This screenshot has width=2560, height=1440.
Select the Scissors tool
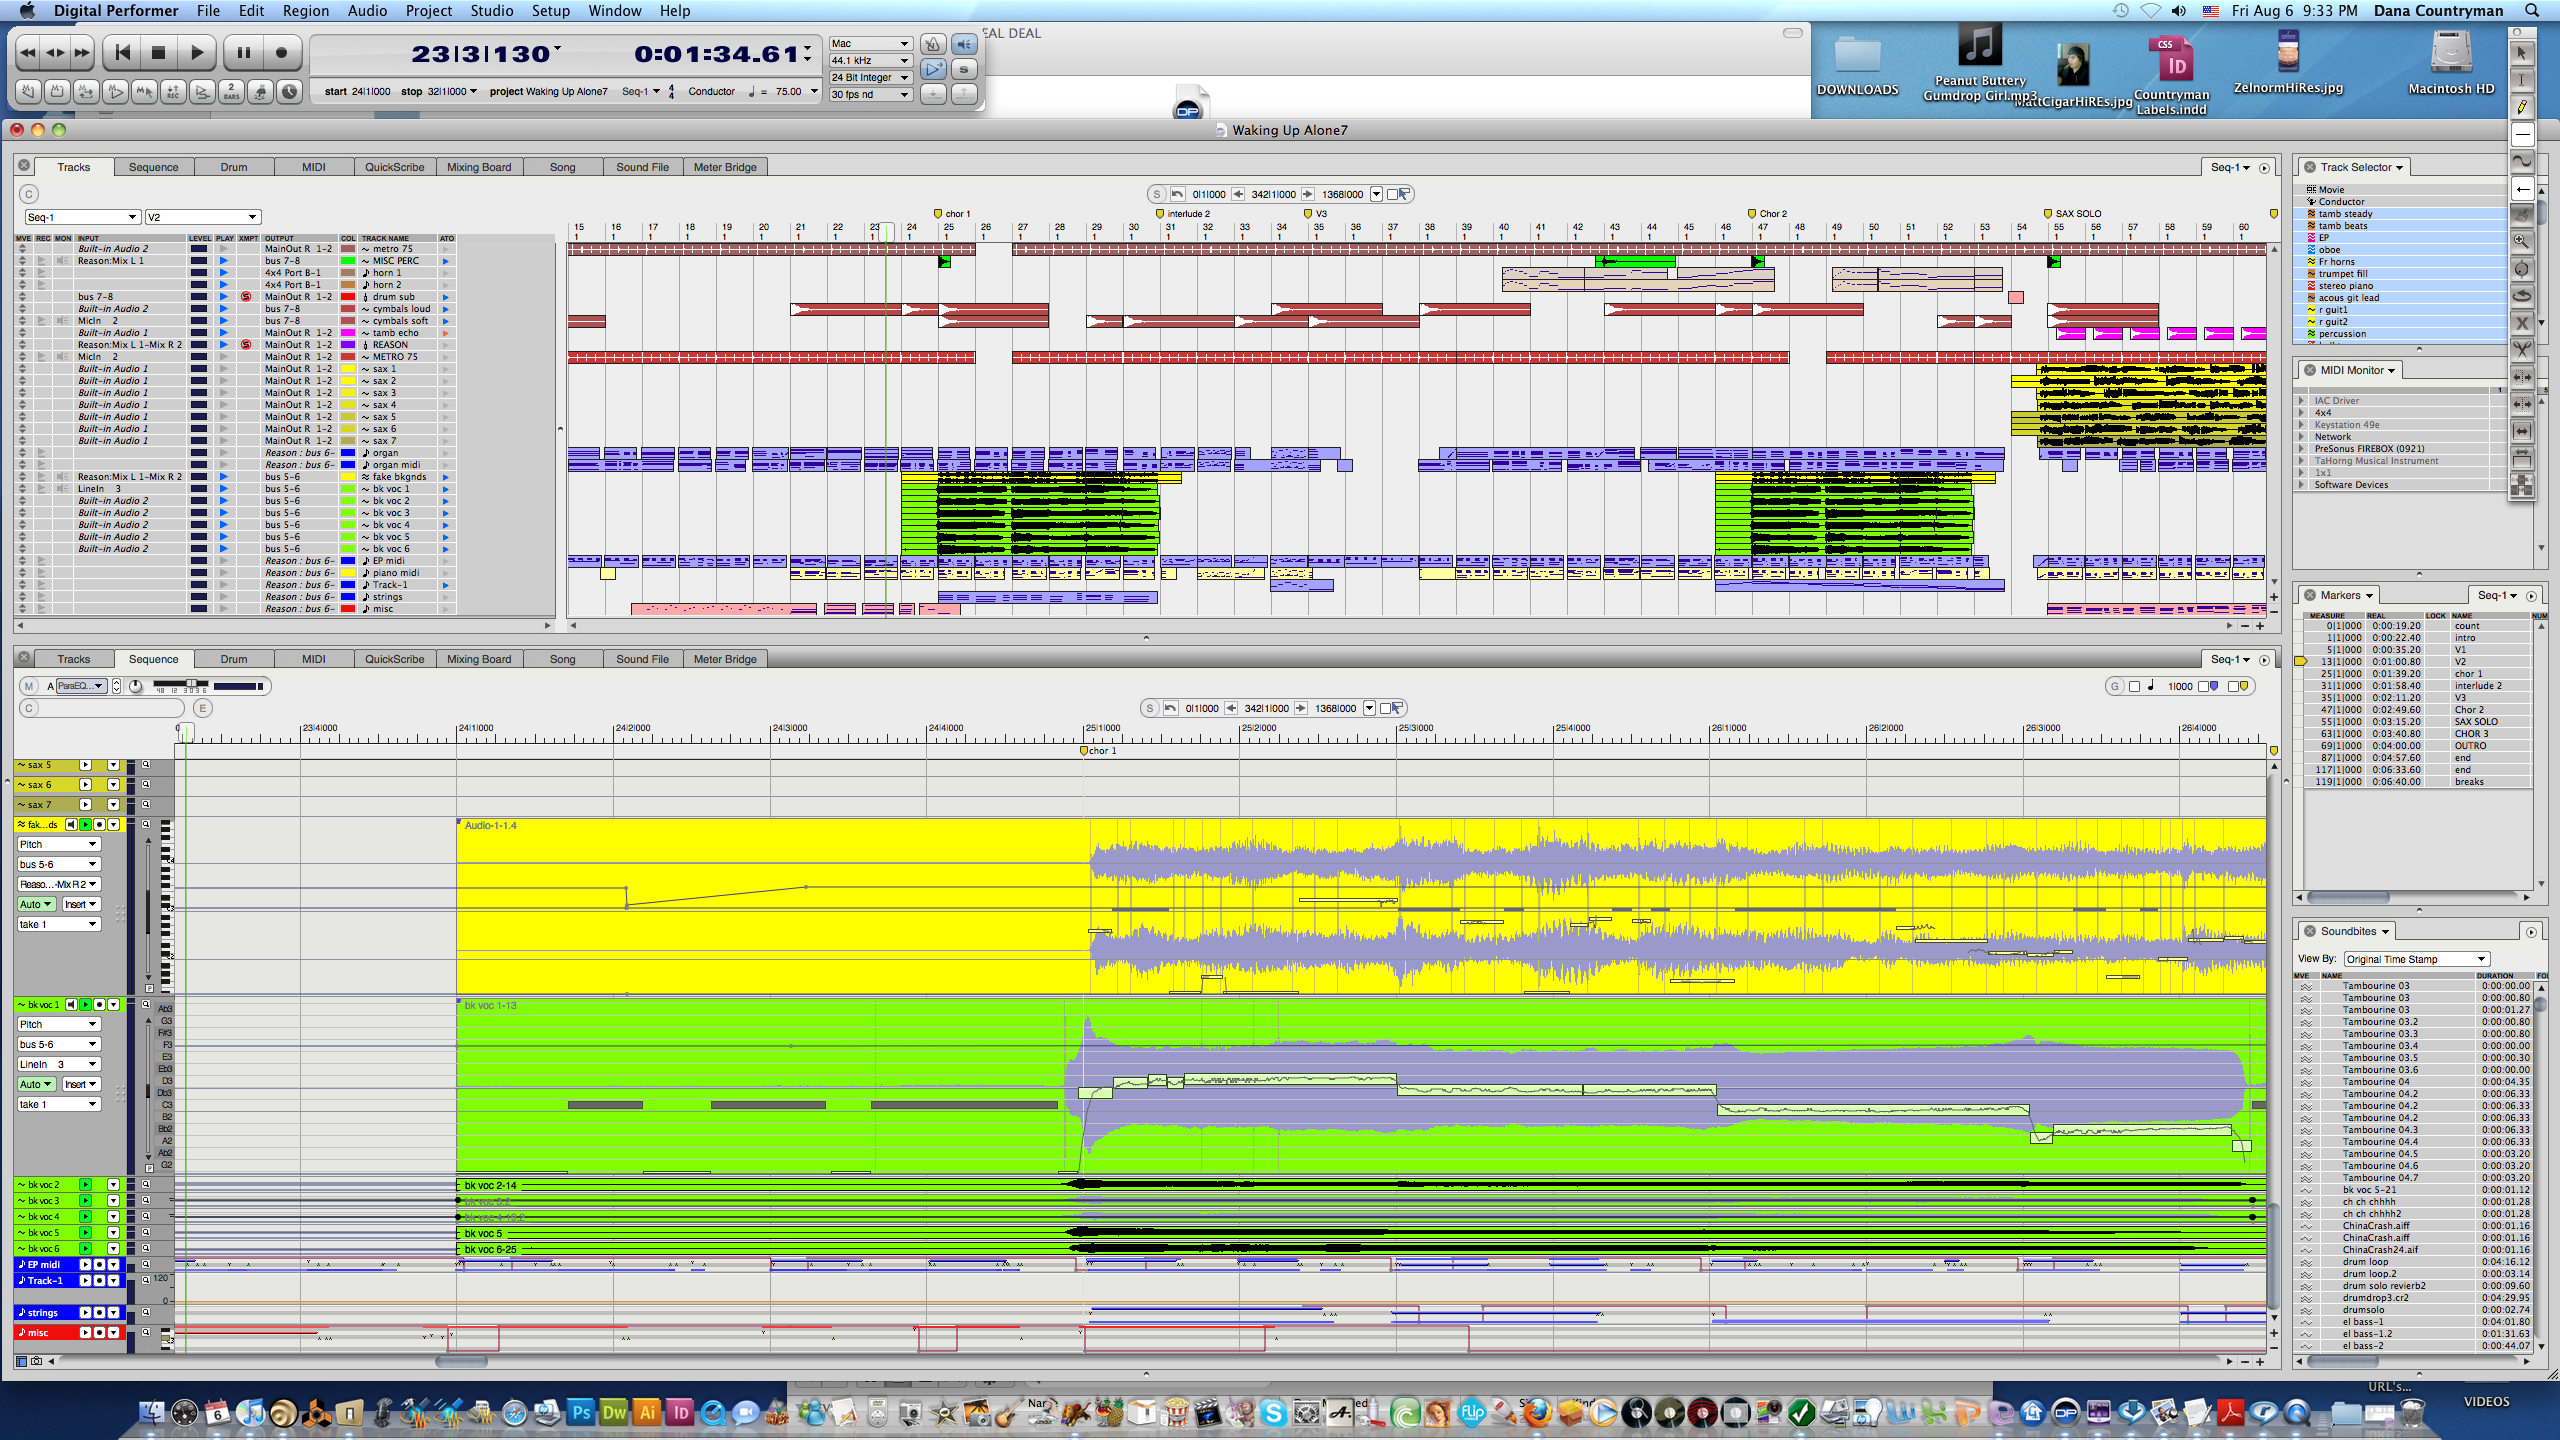[x=2522, y=350]
